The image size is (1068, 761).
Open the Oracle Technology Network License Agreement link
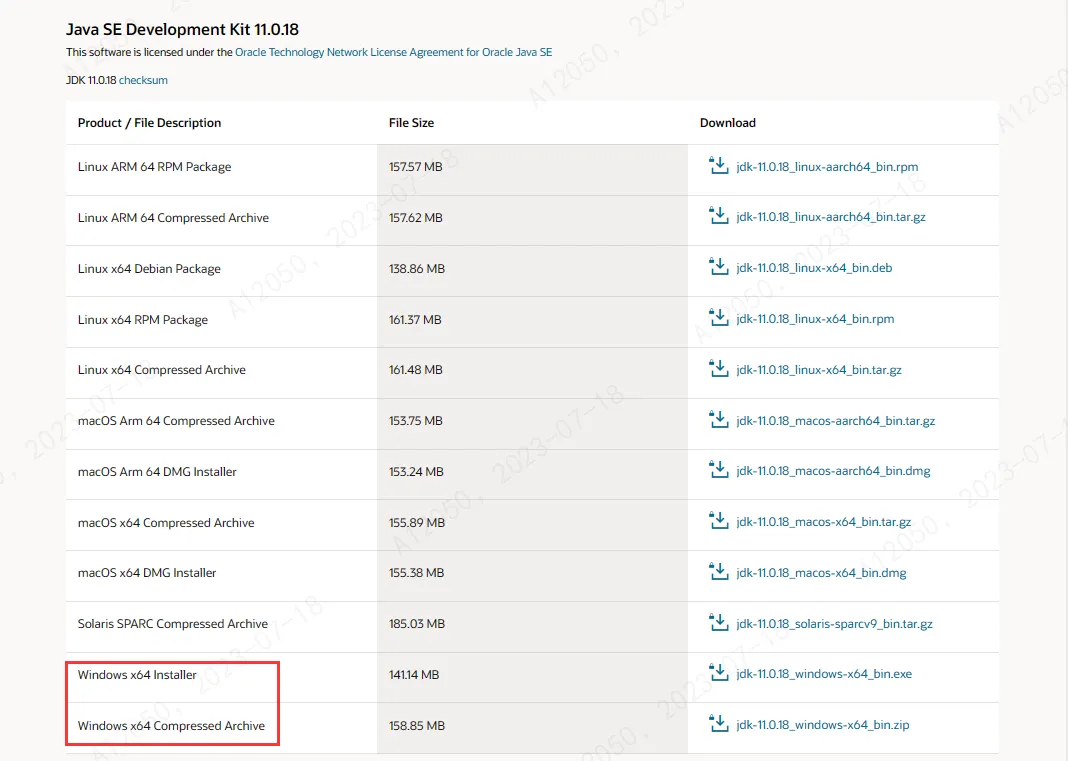click(x=393, y=52)
